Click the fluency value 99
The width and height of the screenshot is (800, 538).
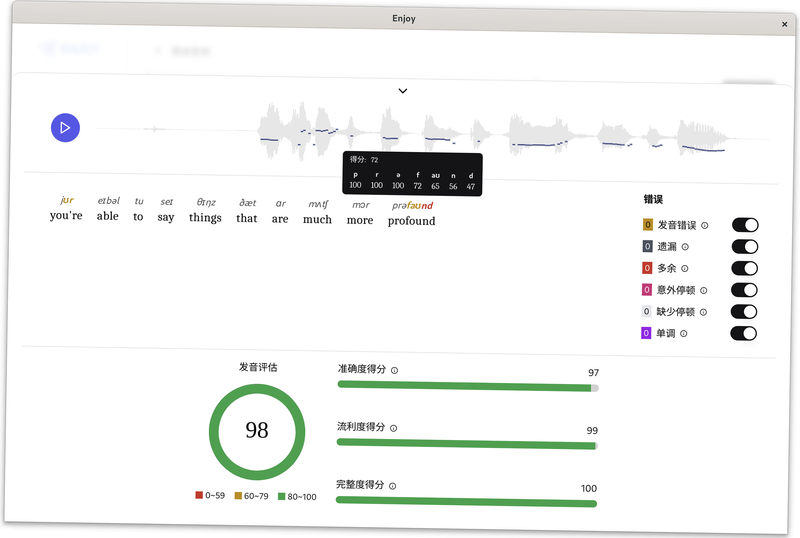(x=592, y=430)
